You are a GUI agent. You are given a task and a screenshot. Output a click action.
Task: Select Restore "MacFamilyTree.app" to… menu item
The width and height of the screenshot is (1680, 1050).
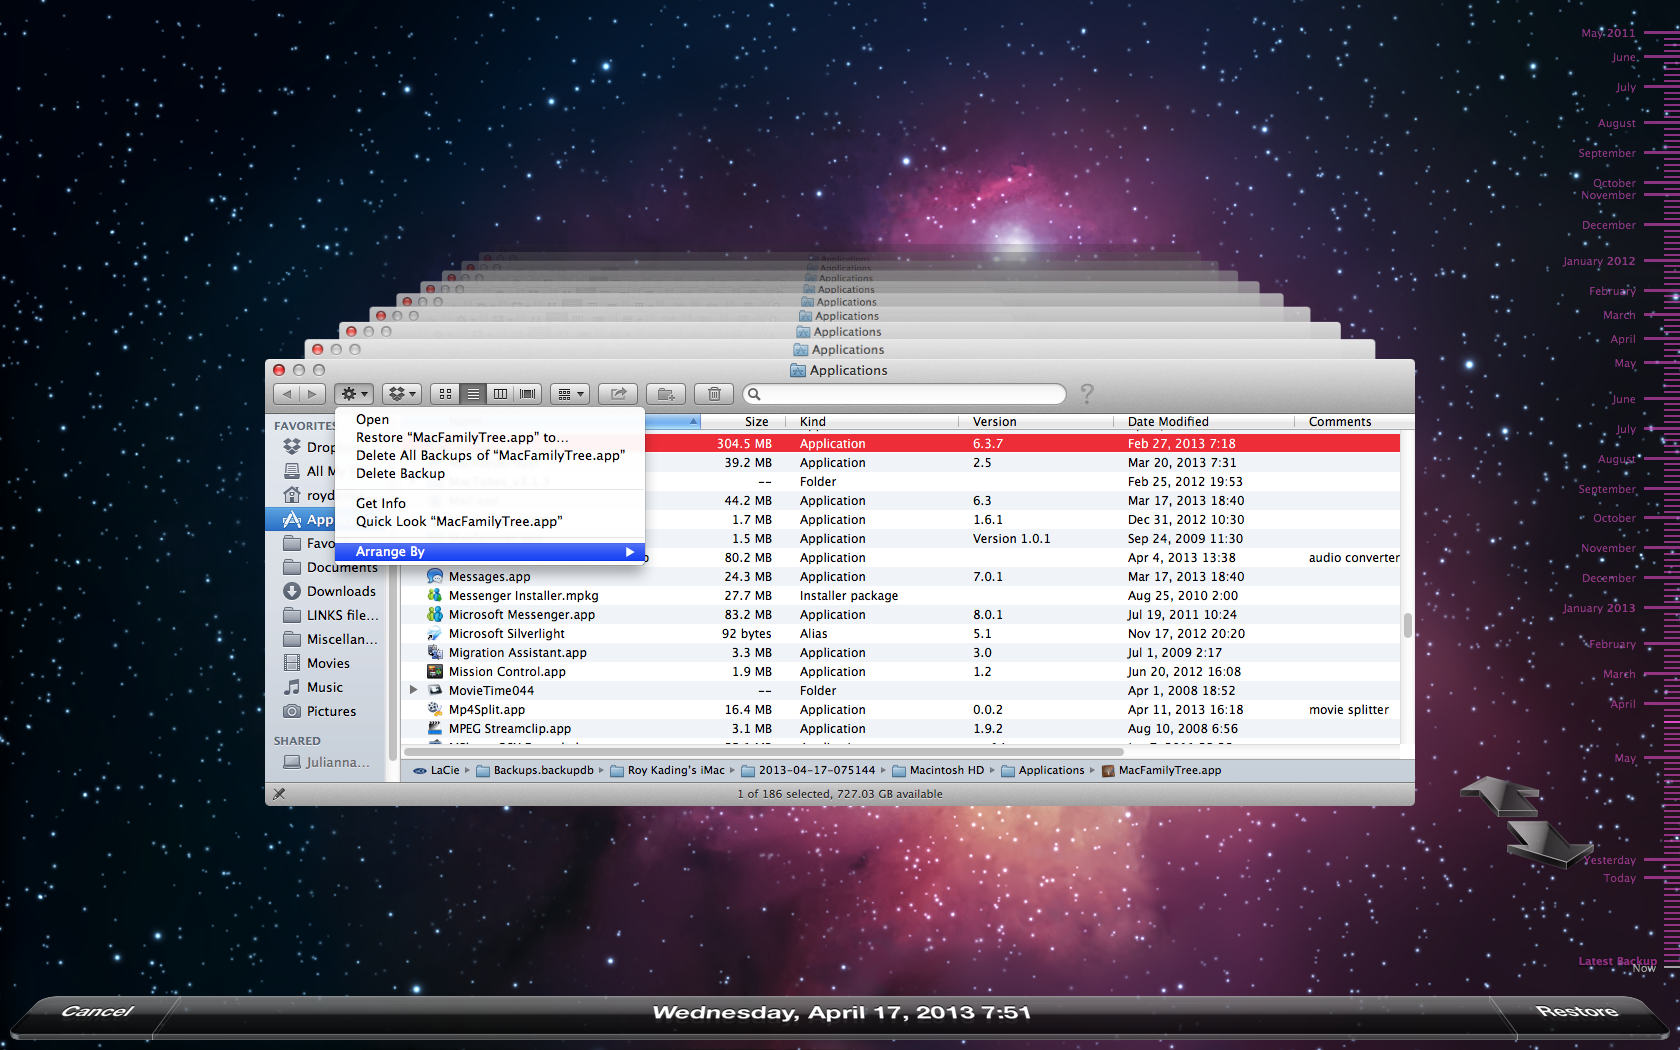point(490,438)
